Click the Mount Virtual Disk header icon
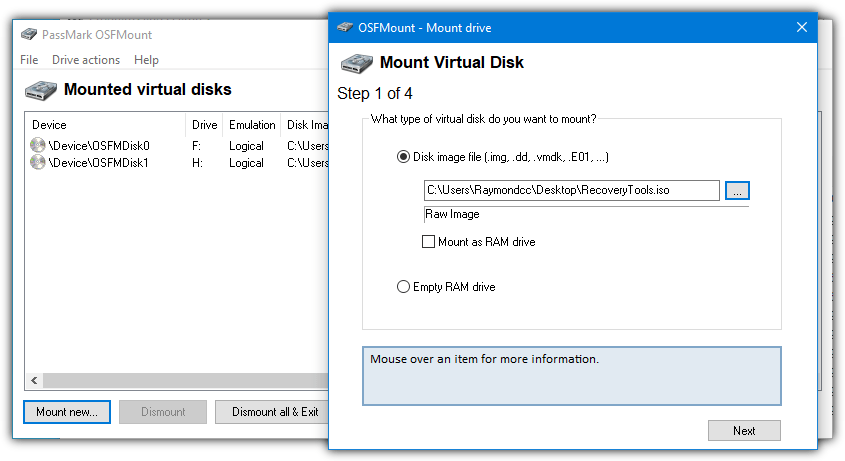The width and height of the screenshot is (845, 461). pos(357,63)
